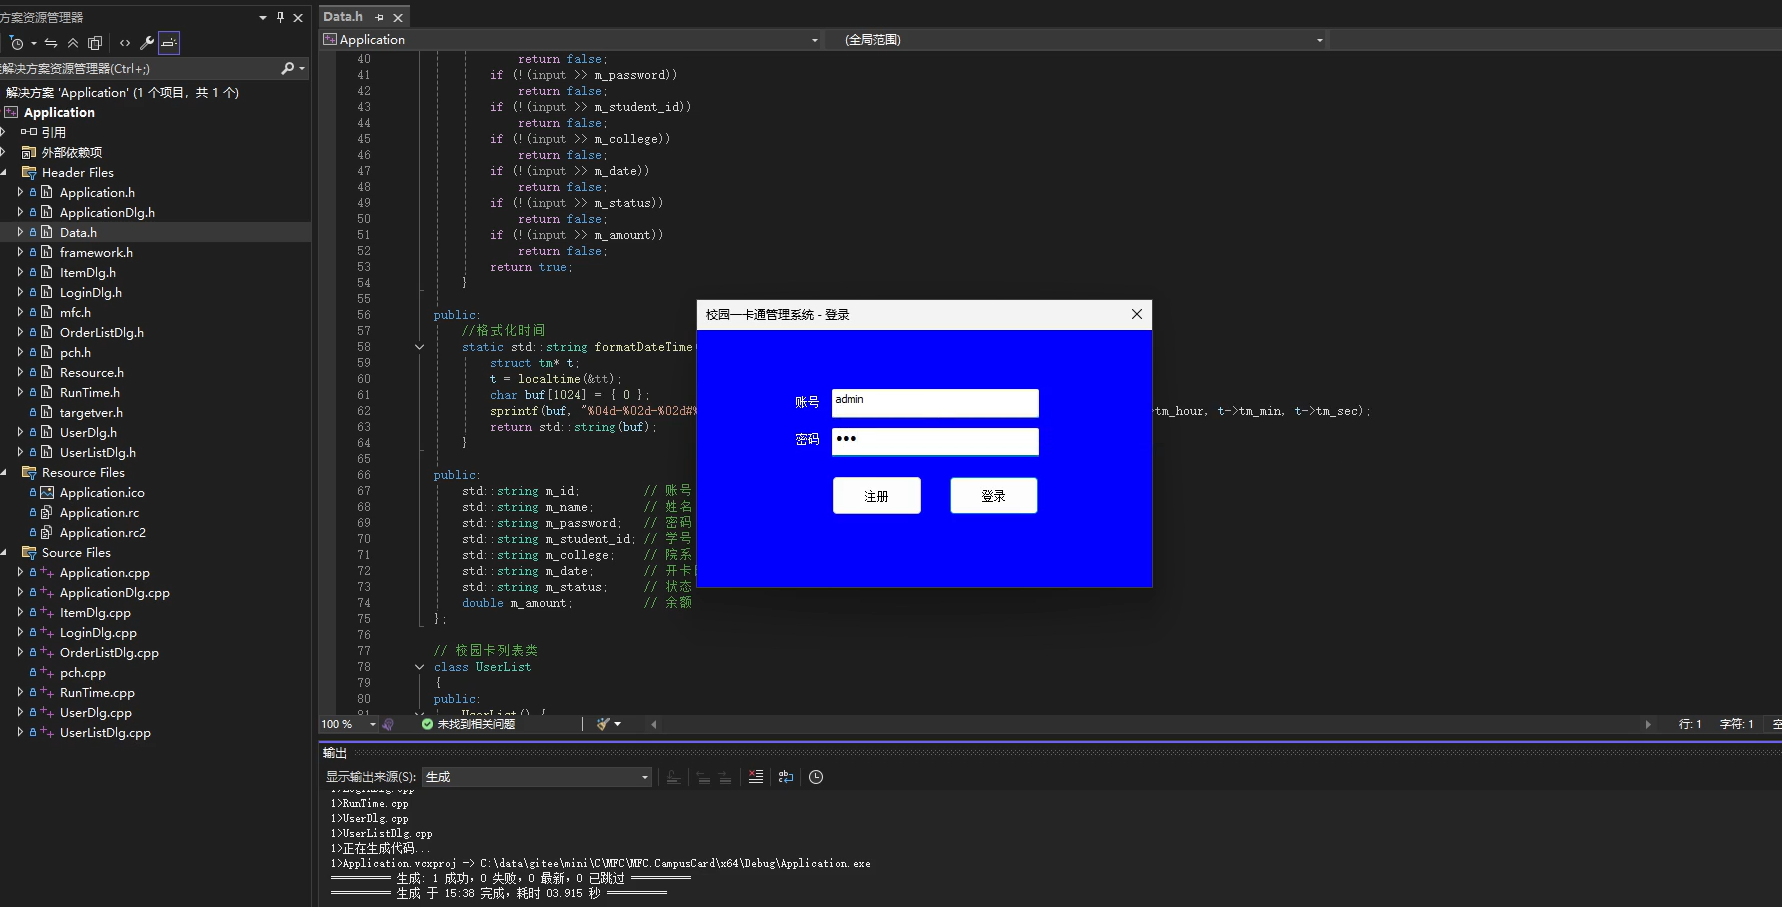Select Application.ico resource file
The image size is (1782, 907).
102,492
